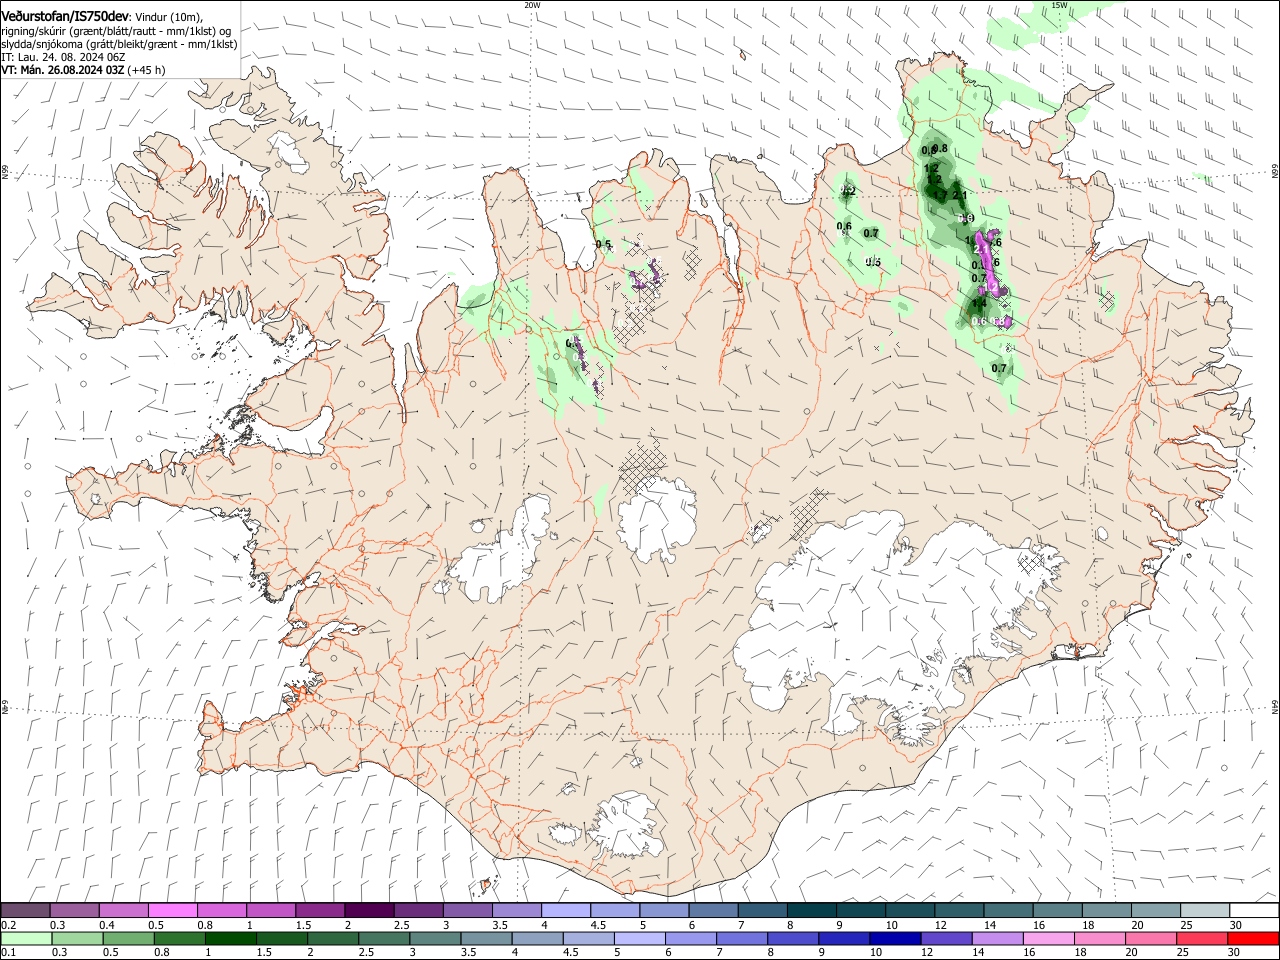The image size is (1280, 960).
Task: Pick top-row dark teal swatch between 8 and 9
Action: pyautogui.click(x=812, y=911)
